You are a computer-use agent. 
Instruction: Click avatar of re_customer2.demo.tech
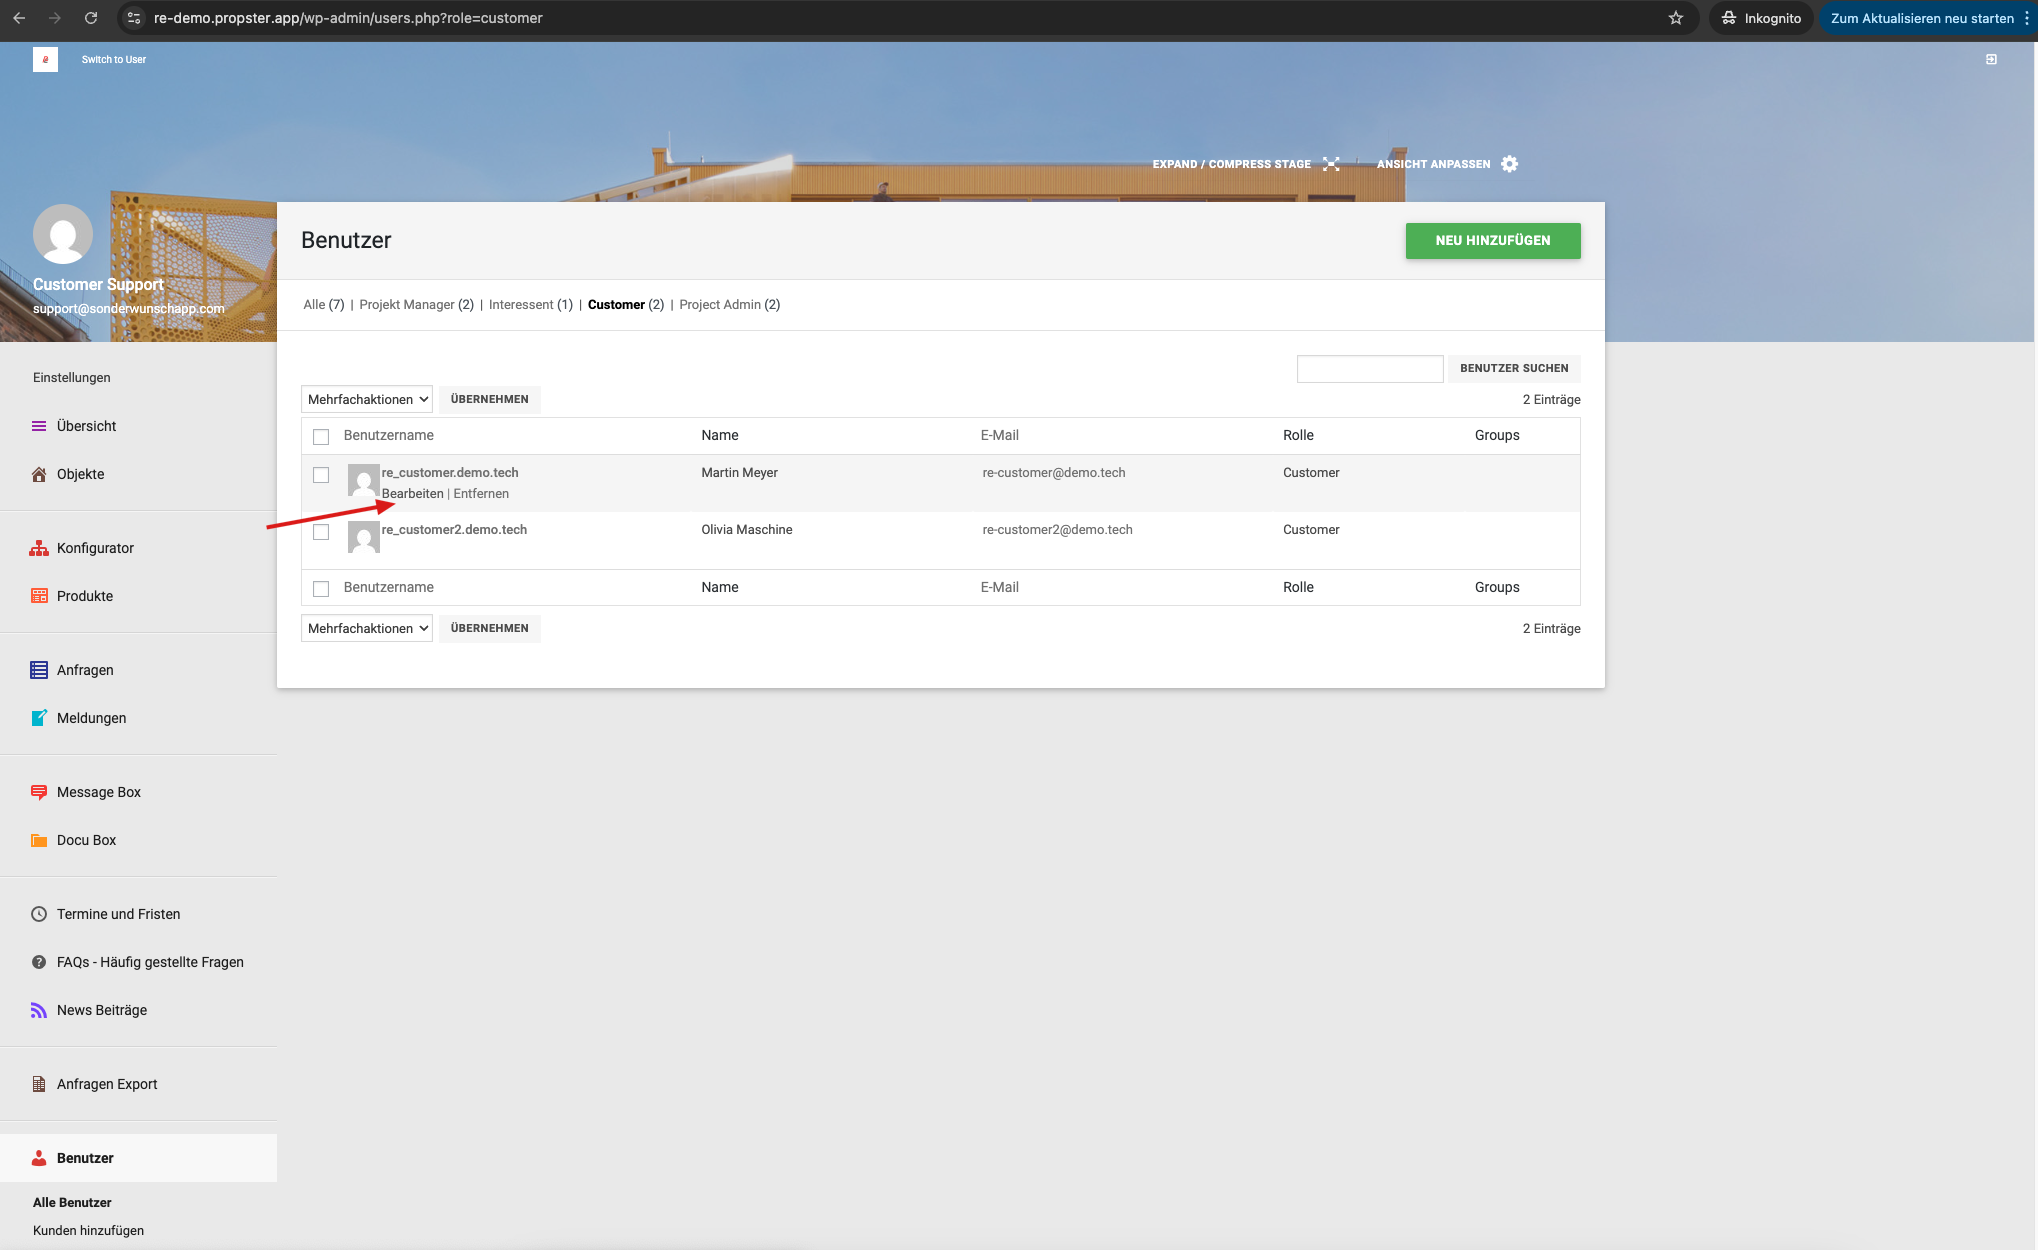(363, 537)
